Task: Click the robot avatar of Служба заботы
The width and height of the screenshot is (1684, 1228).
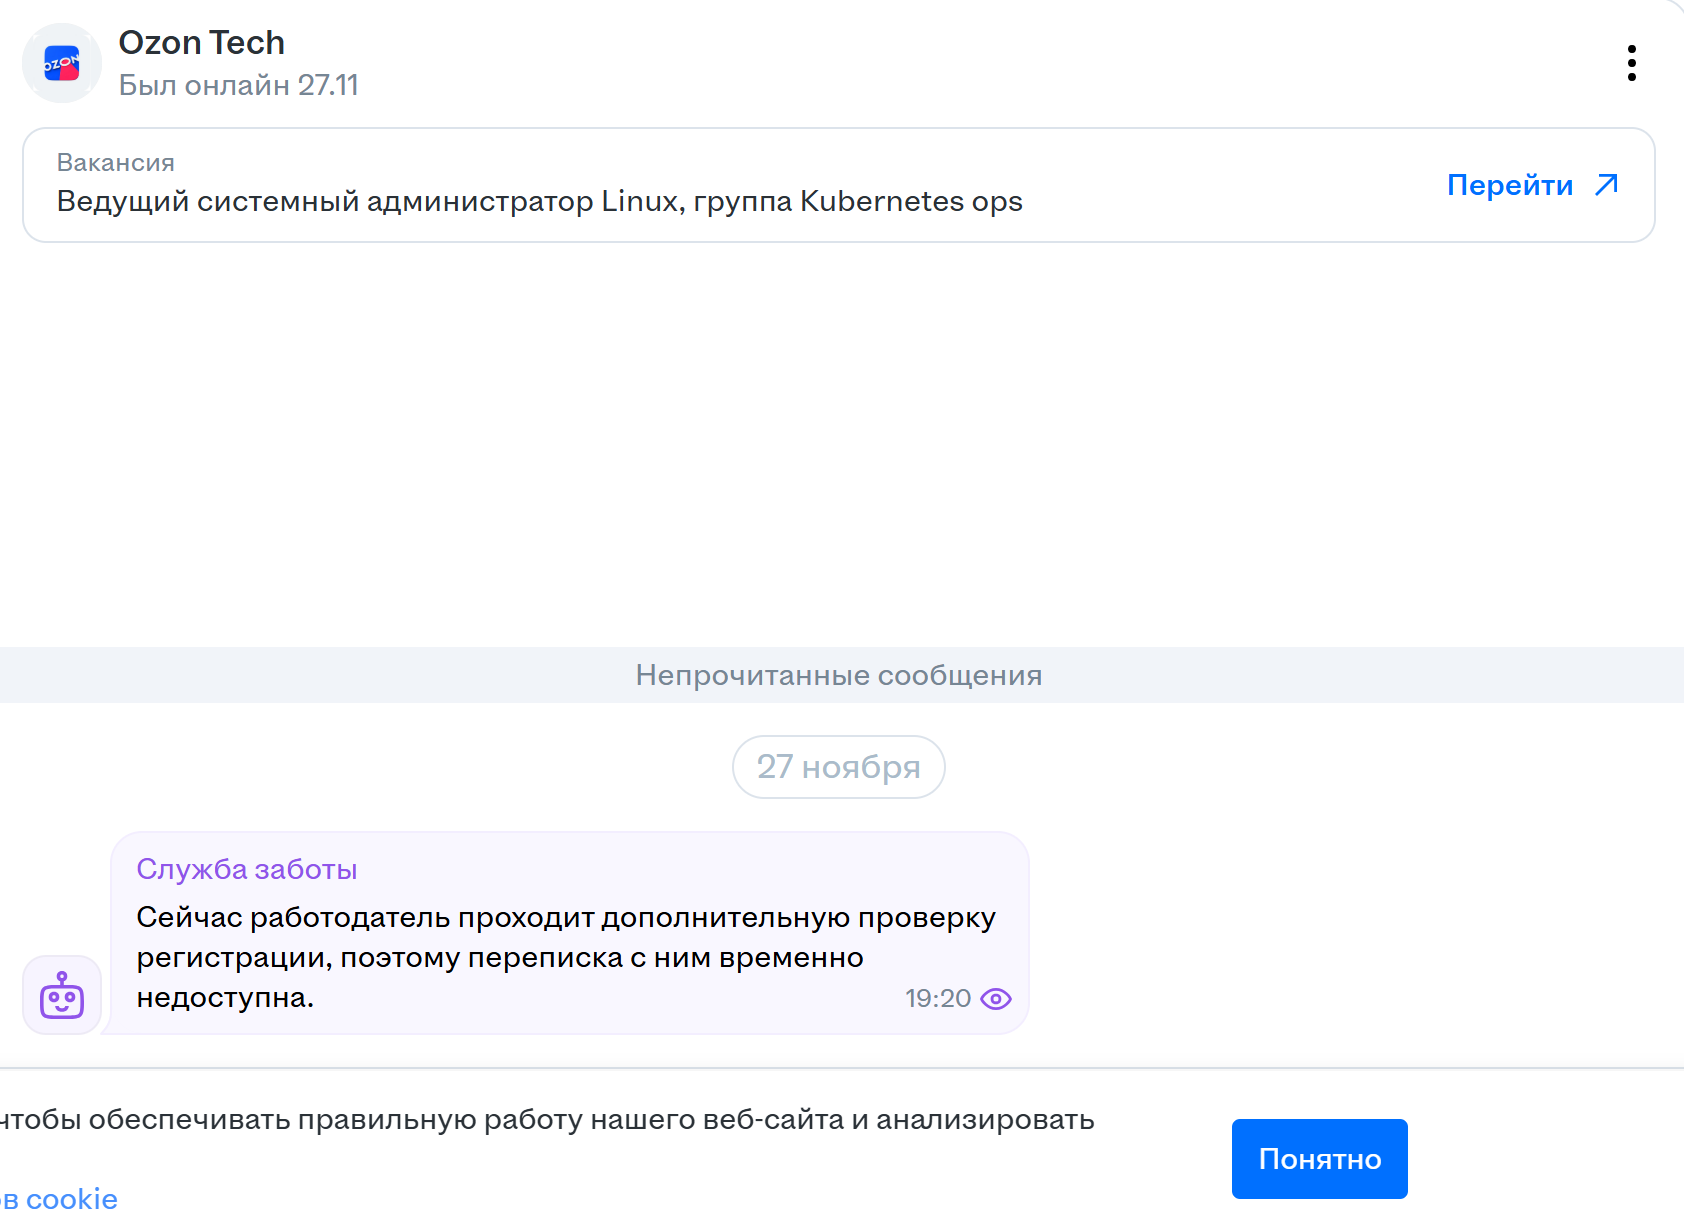Action: [62, 995]
